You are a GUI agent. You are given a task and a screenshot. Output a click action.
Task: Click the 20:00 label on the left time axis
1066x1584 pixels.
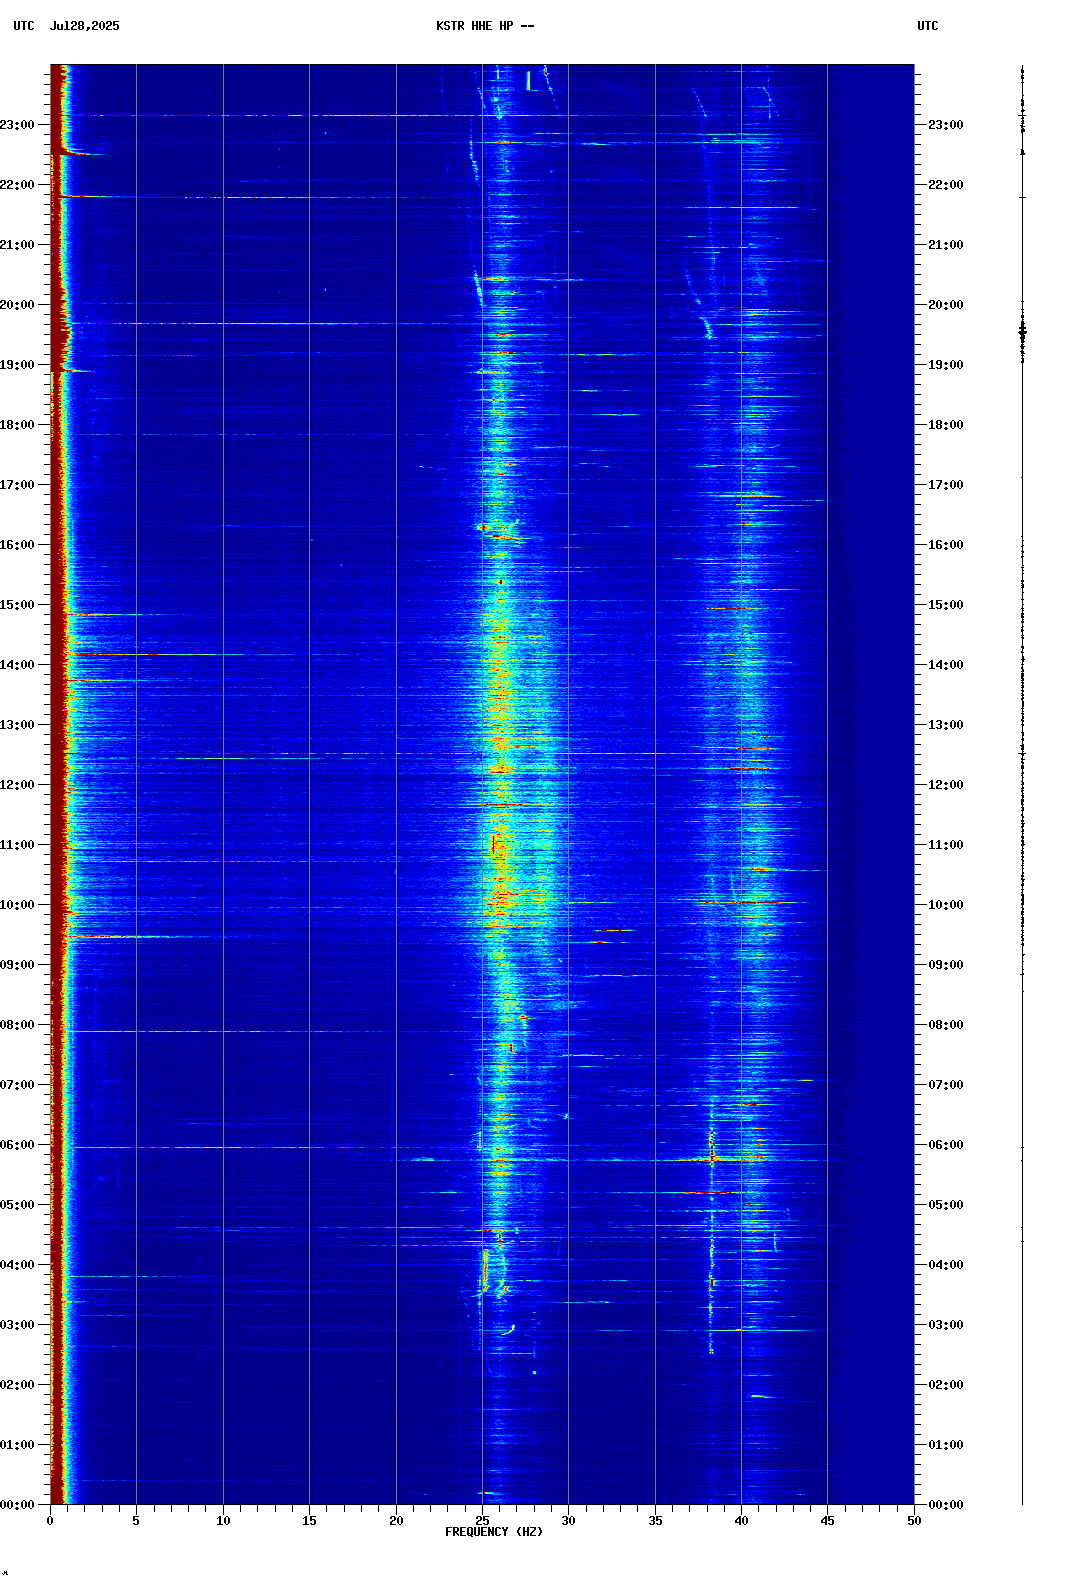[17, 305]
